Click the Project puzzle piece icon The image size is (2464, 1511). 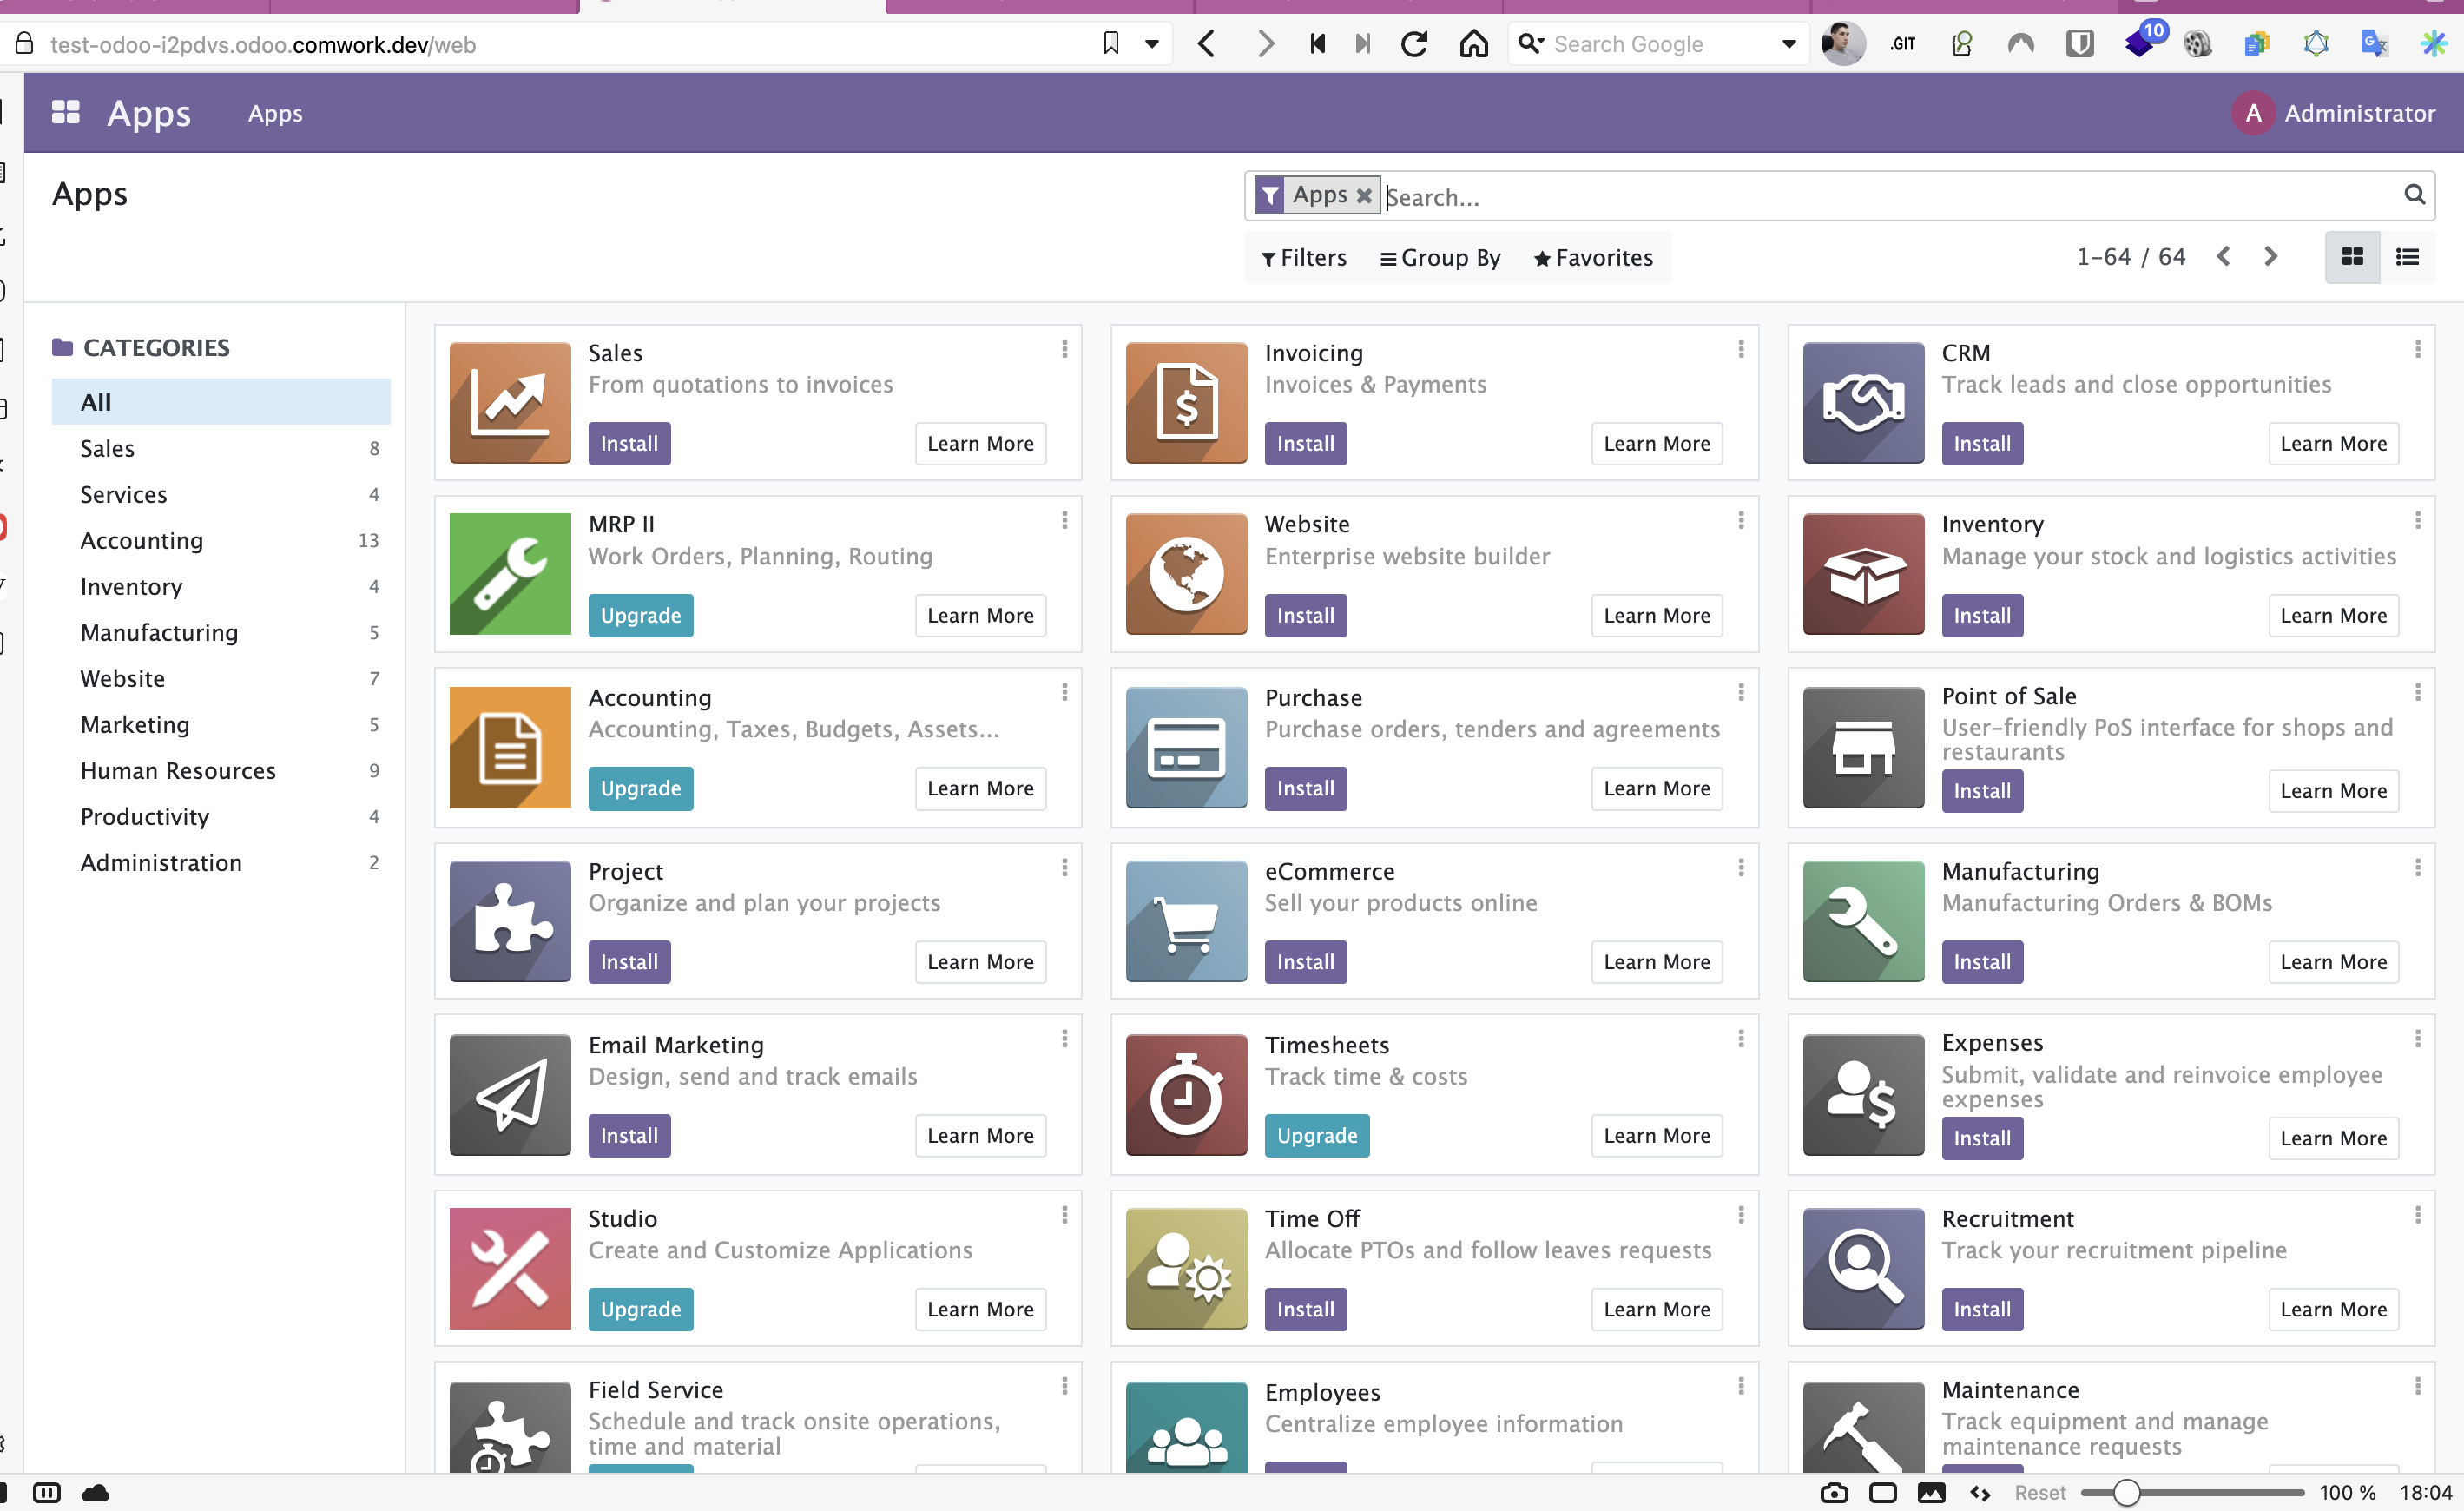(510, 921)
